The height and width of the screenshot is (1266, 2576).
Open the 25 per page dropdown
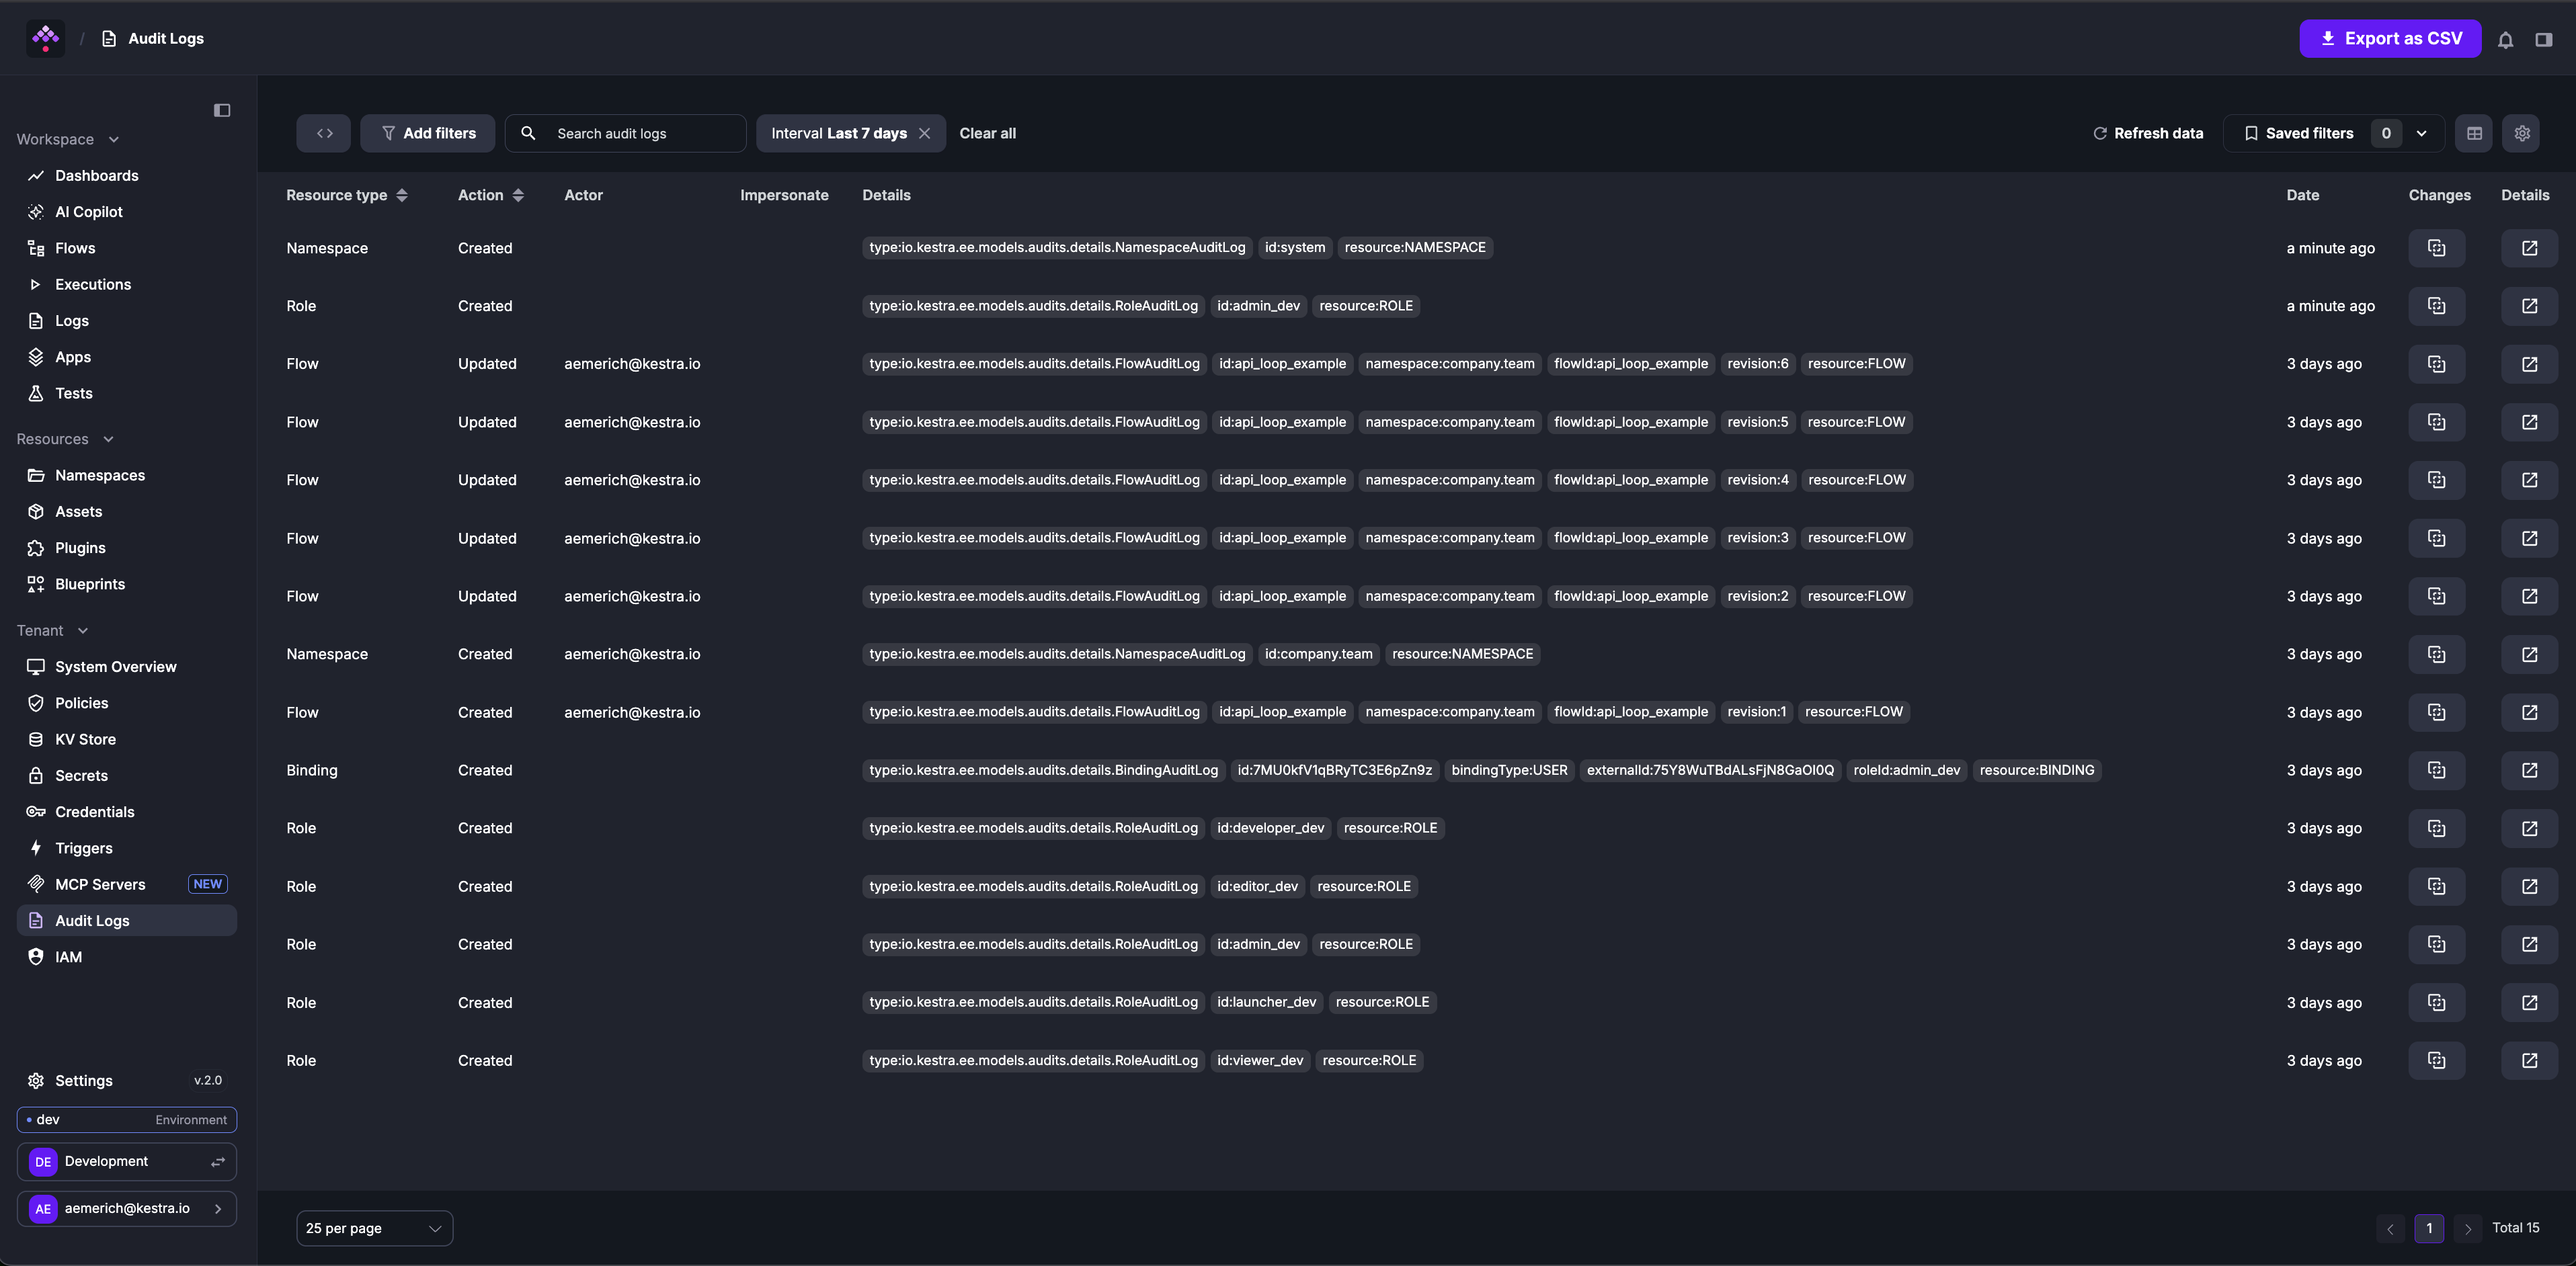(x=374, y=1228)
